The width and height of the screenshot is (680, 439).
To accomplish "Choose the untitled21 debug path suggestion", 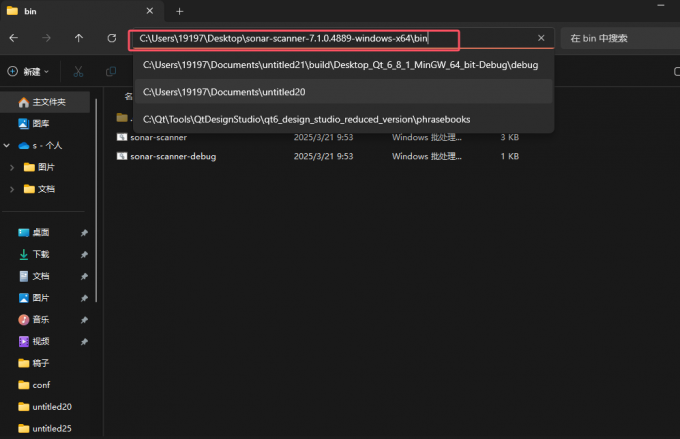I will 343,65.
